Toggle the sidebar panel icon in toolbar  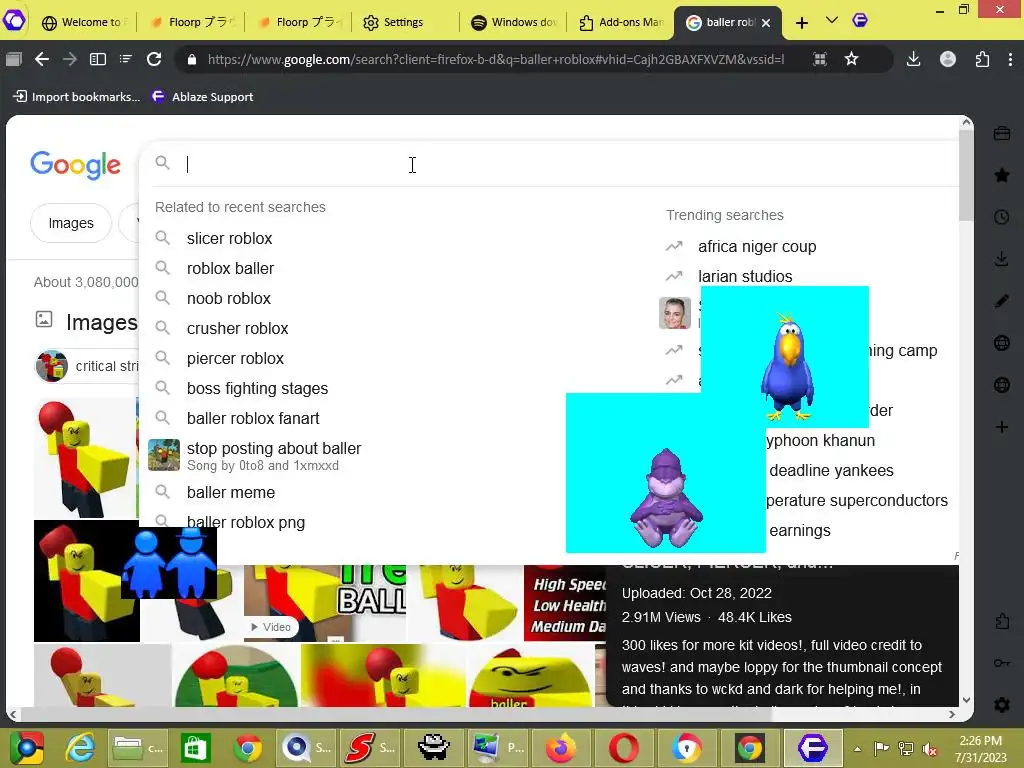[x=98, y=59]
